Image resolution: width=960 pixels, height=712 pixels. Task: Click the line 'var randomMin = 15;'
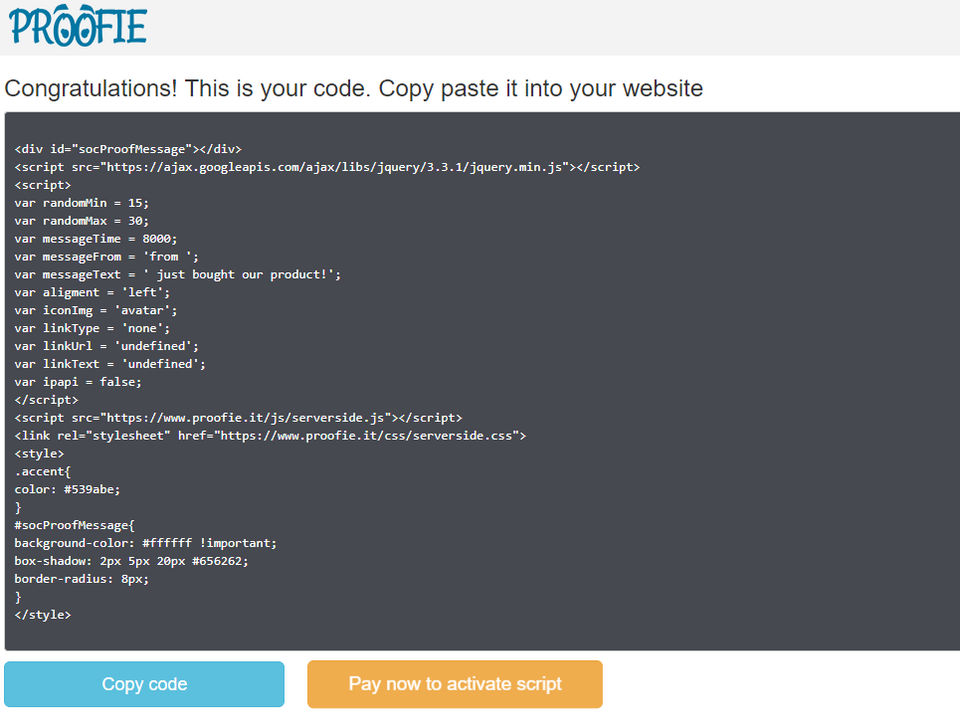81,203
